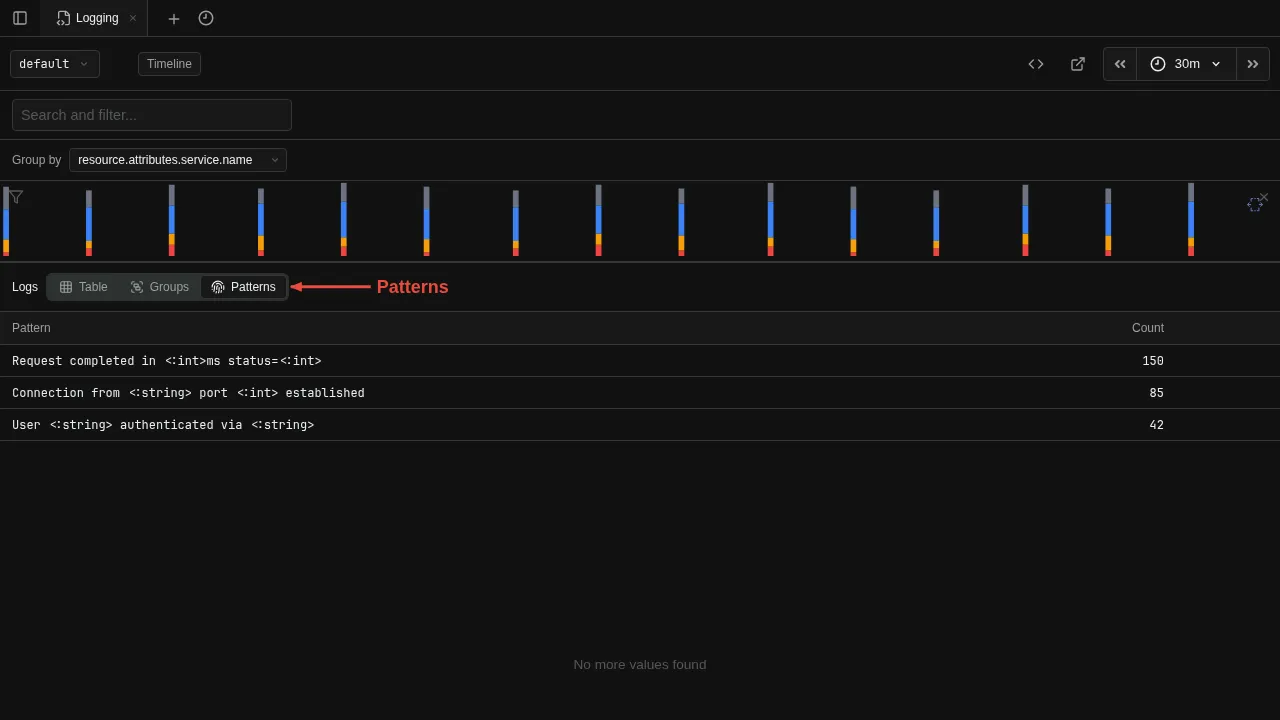Expand the 30m time range picker
This screenshot has height=720, width=1280.
tap(1186, 64)
